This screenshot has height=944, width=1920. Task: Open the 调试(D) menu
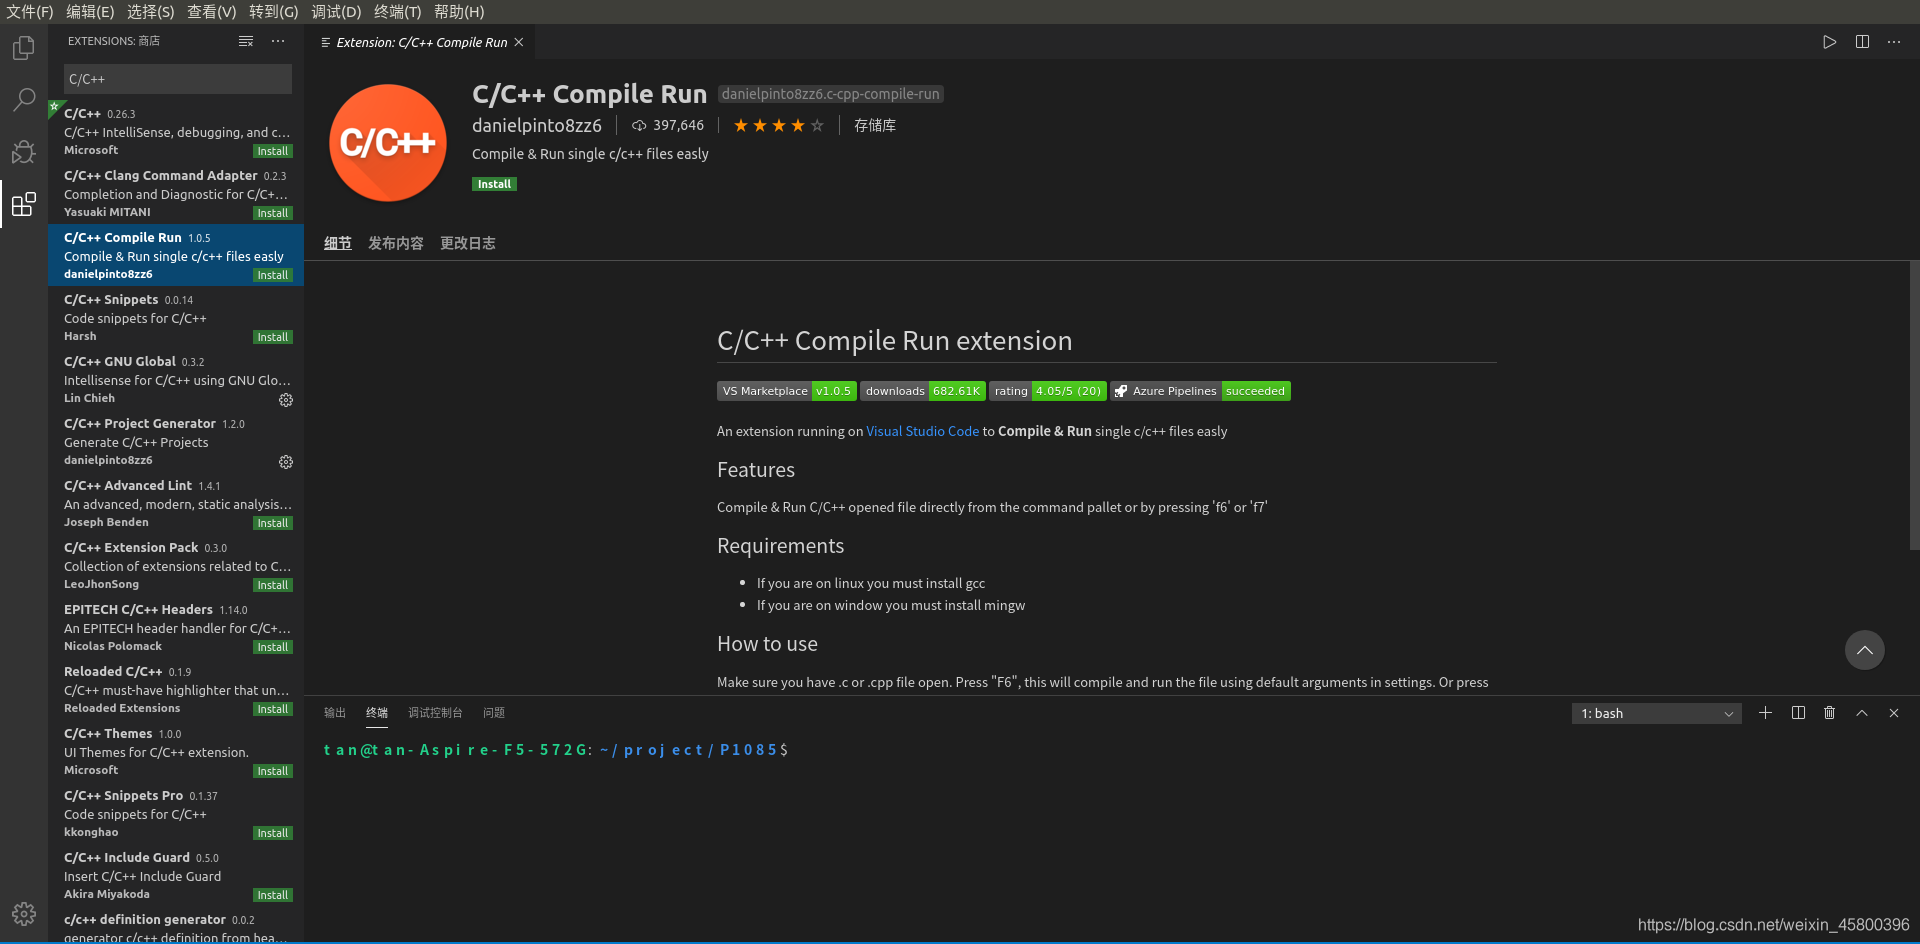pyautogui.click(x=336, y=11)
